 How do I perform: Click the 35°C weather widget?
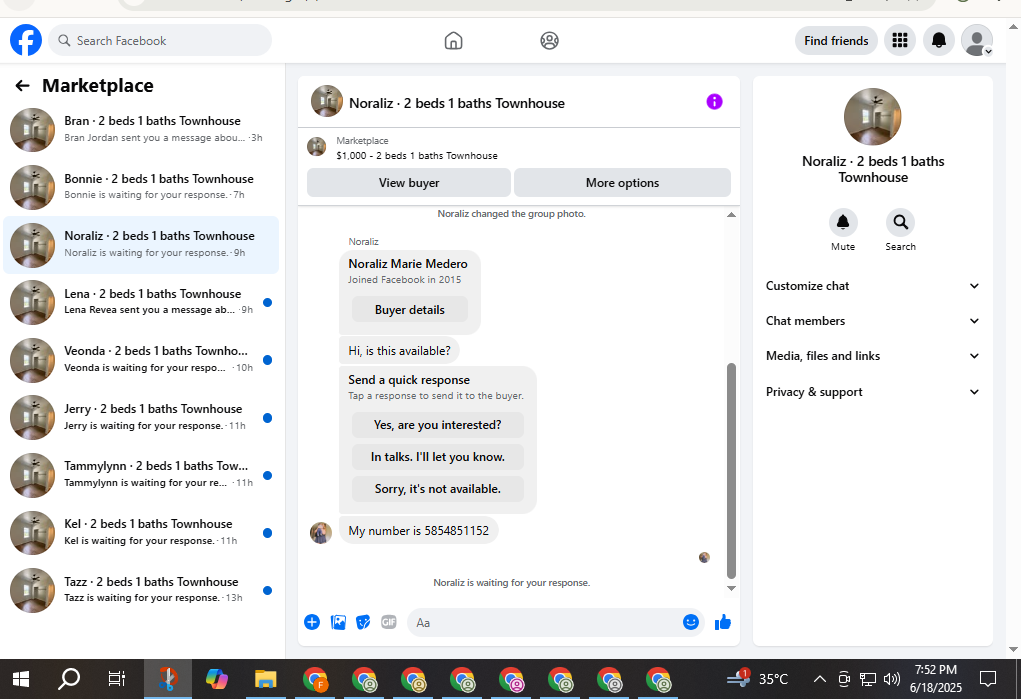[x=758, y=679]
